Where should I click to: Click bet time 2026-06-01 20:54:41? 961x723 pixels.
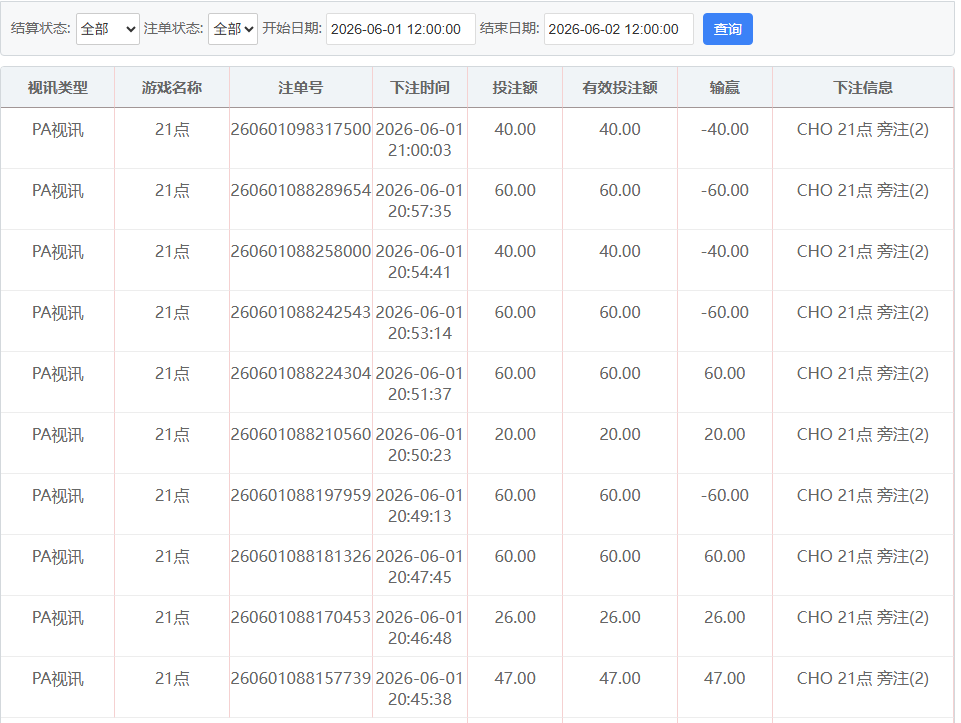[x=420, y=262]
